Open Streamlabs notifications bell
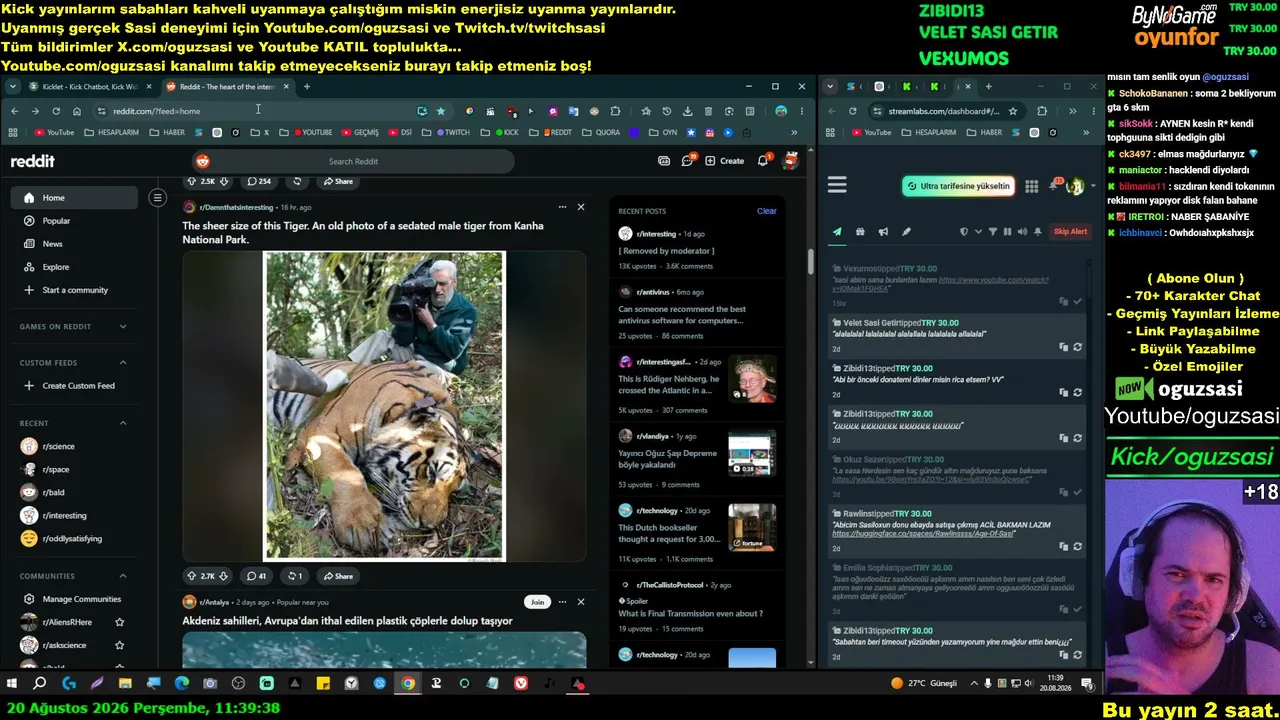Screen dimensions: 1280x720 point(1055,185)
